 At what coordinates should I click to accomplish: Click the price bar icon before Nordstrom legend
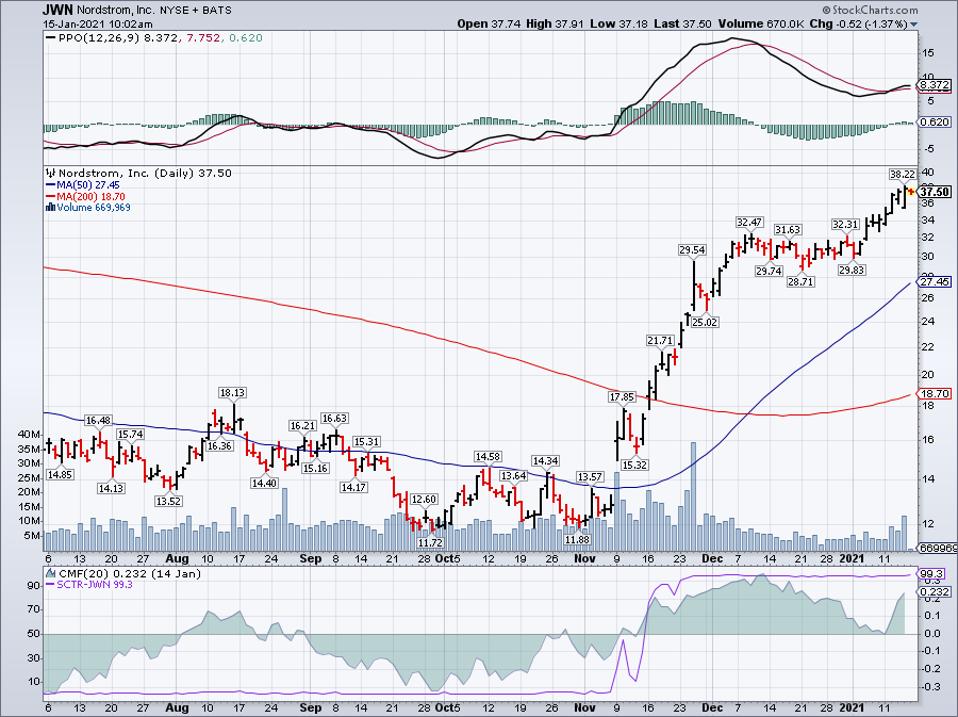[x=51, y=173]
